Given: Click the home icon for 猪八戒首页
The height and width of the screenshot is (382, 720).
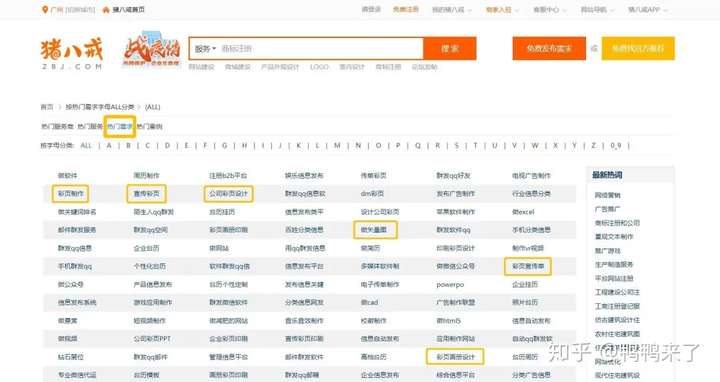Looking at the screenshot, I should 106,10.
